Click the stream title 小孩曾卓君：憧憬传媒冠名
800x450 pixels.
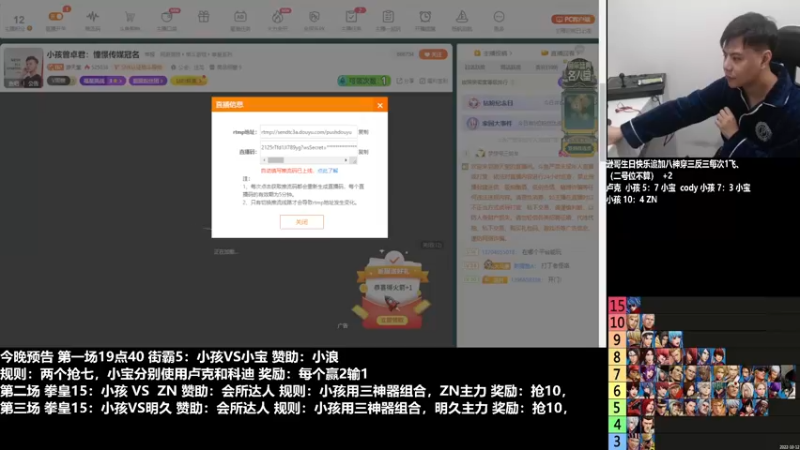93,55
